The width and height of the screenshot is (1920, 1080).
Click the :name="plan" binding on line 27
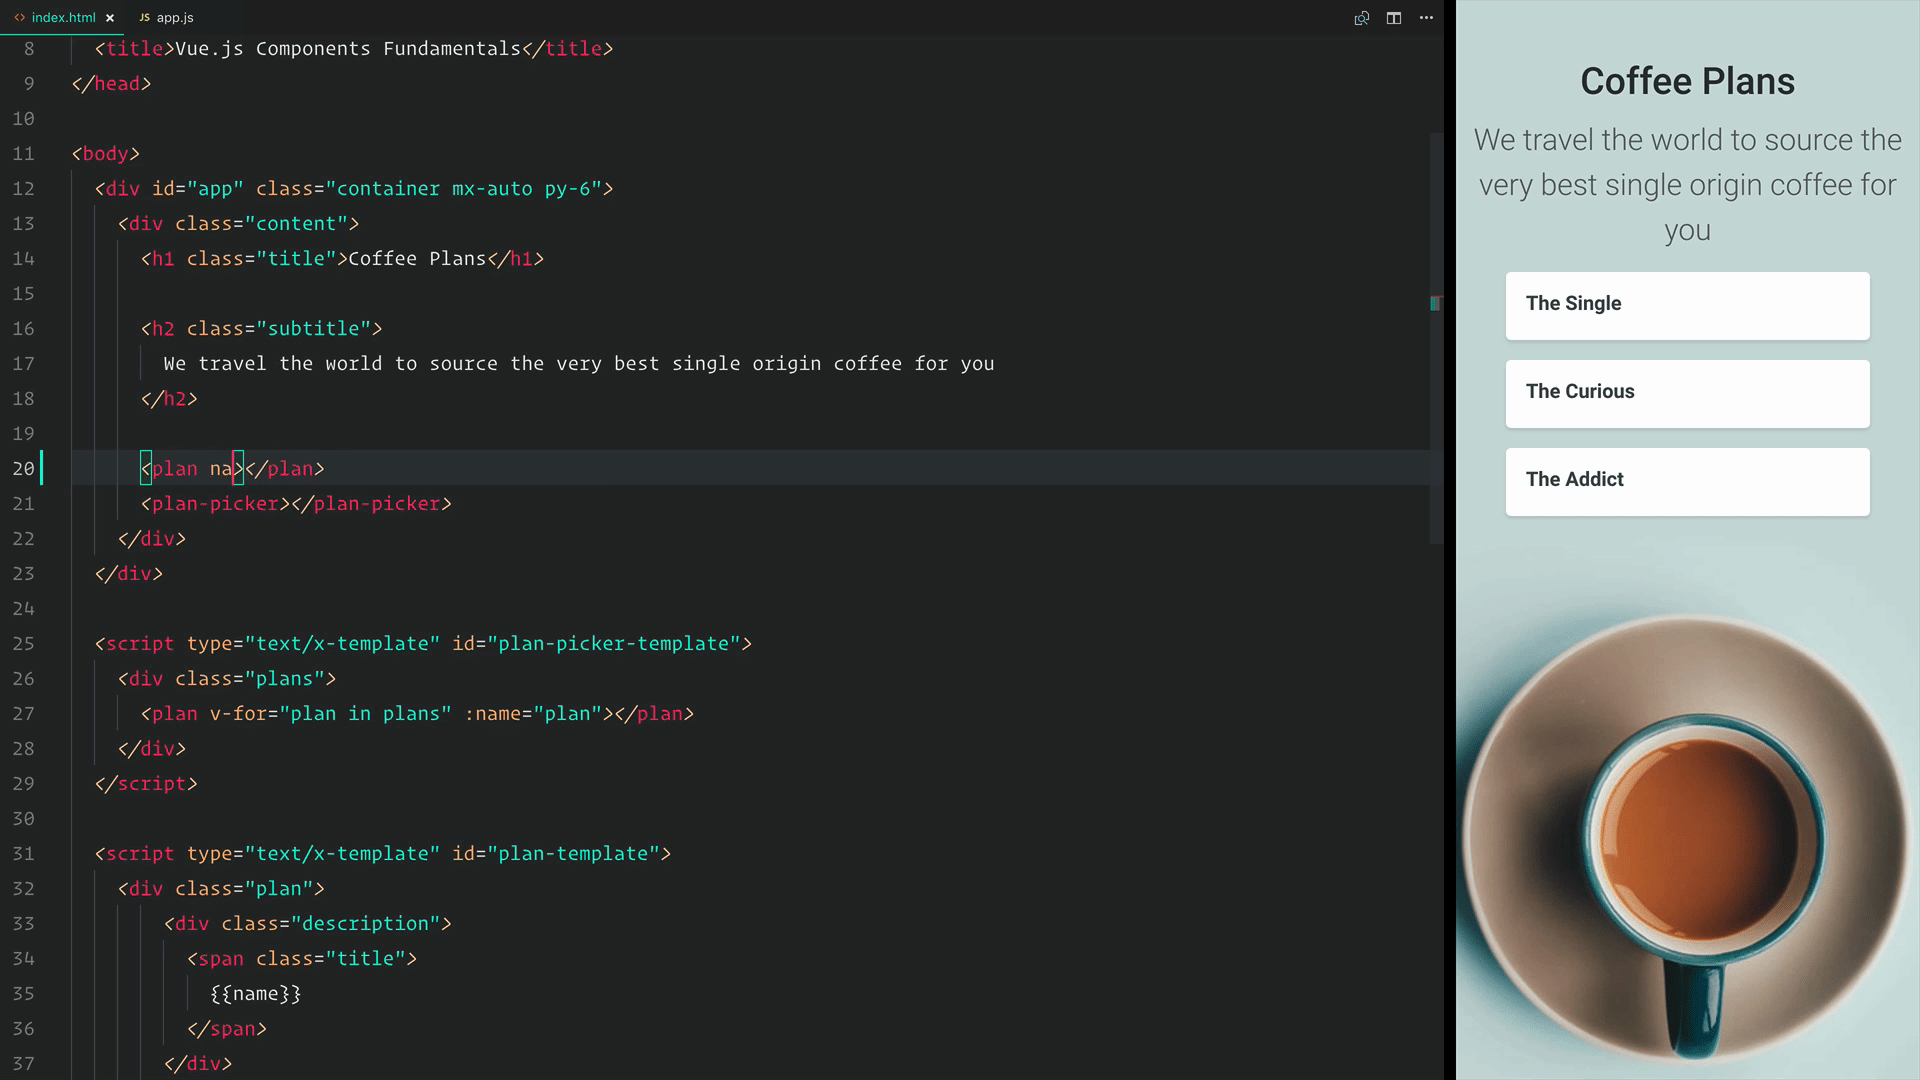point(533,713)
